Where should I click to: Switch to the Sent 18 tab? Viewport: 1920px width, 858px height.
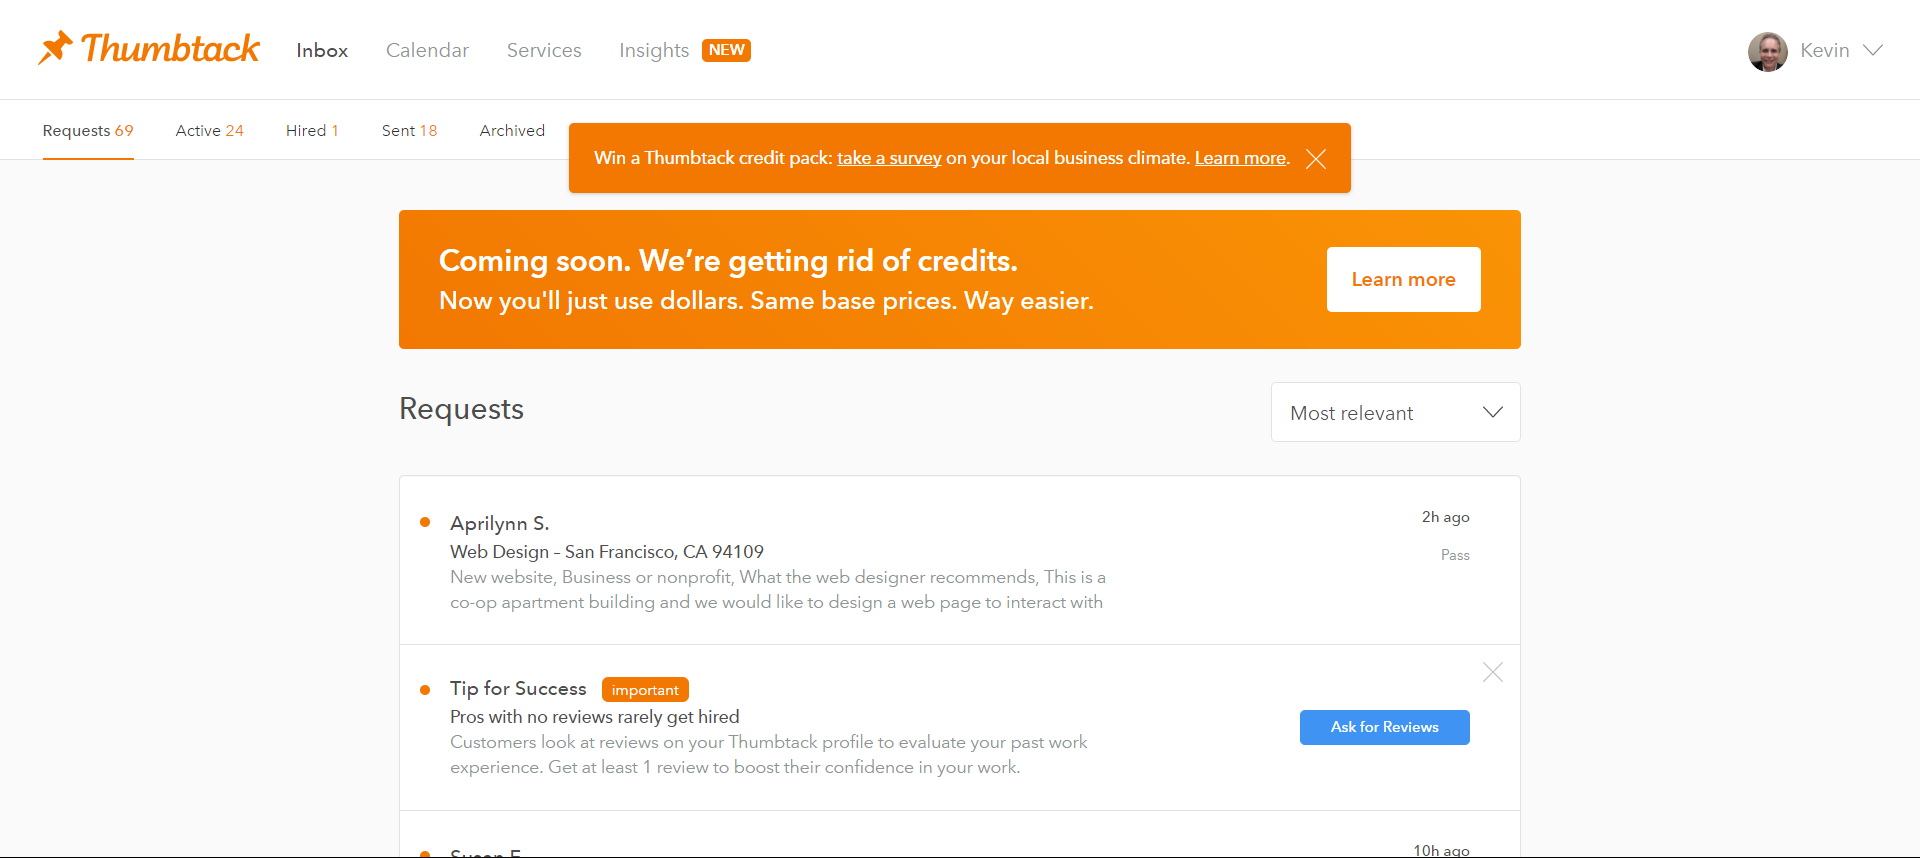(410, 131)
